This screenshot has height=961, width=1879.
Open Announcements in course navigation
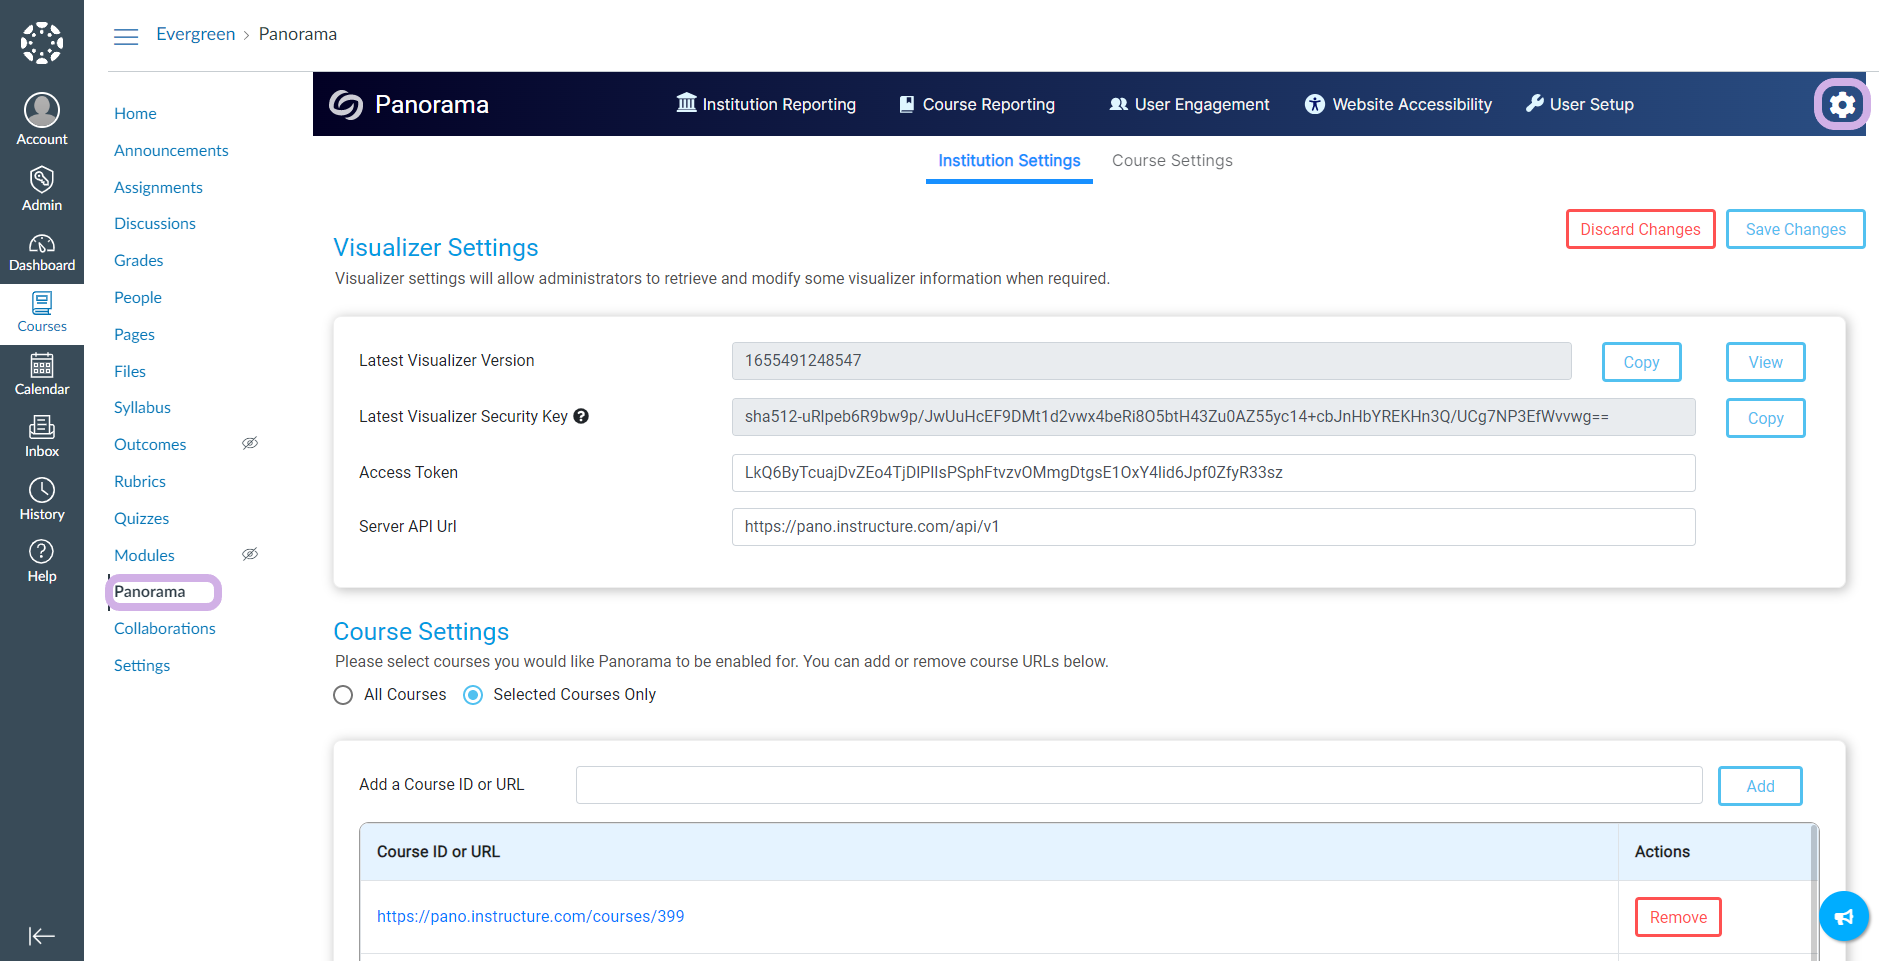pos(171,150)
